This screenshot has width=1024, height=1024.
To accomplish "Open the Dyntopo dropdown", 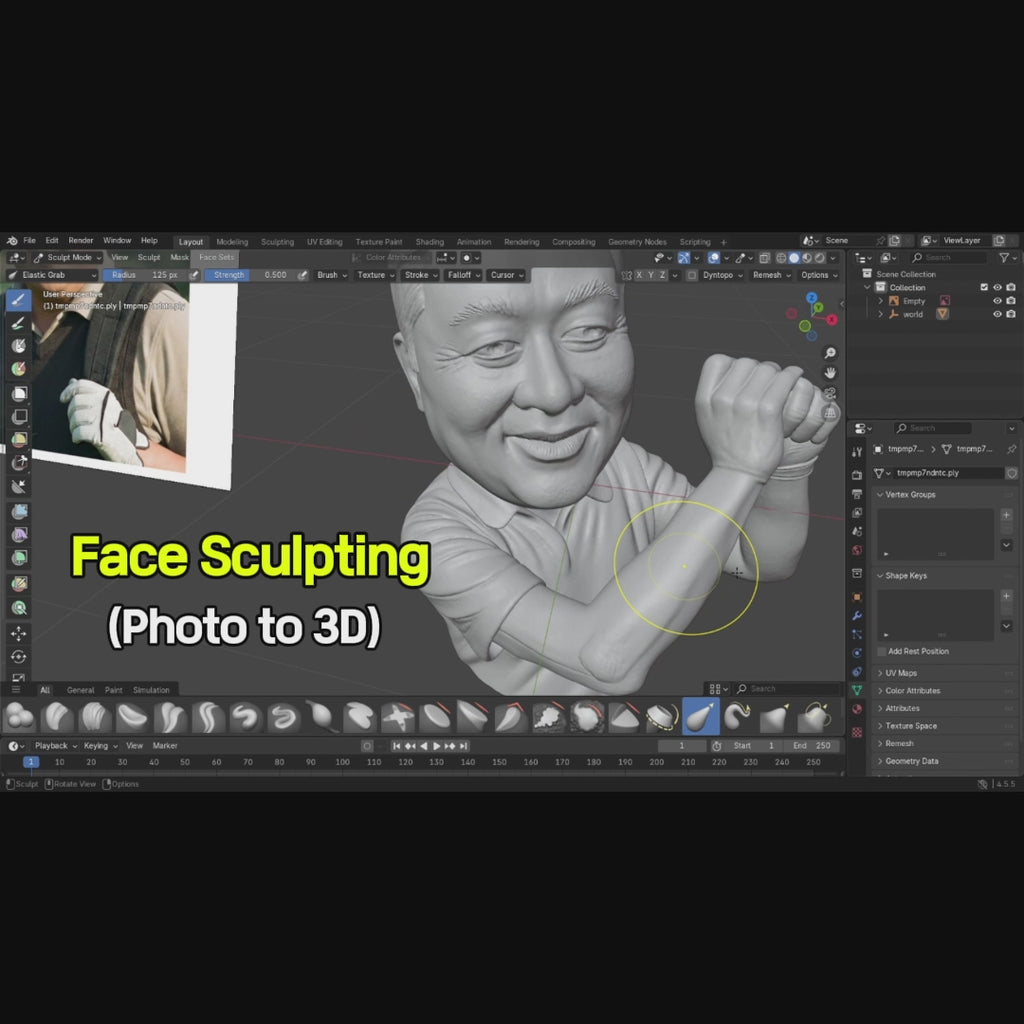I will coord(720,275).
